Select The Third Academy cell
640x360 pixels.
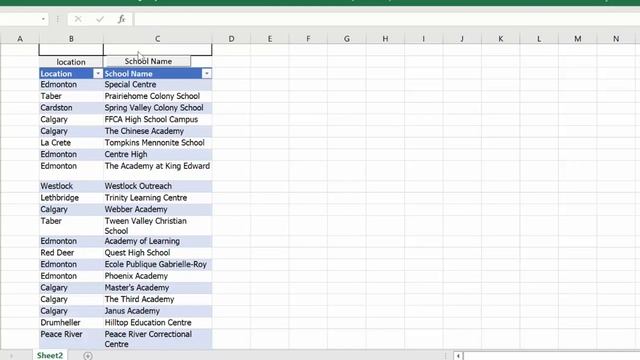pyautogui.click(x=158, y=299)
